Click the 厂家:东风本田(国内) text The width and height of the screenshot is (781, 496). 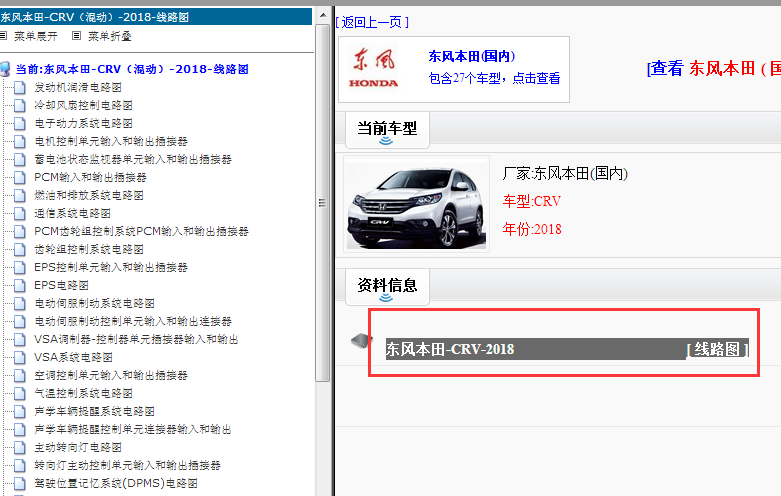coord(565,173)
